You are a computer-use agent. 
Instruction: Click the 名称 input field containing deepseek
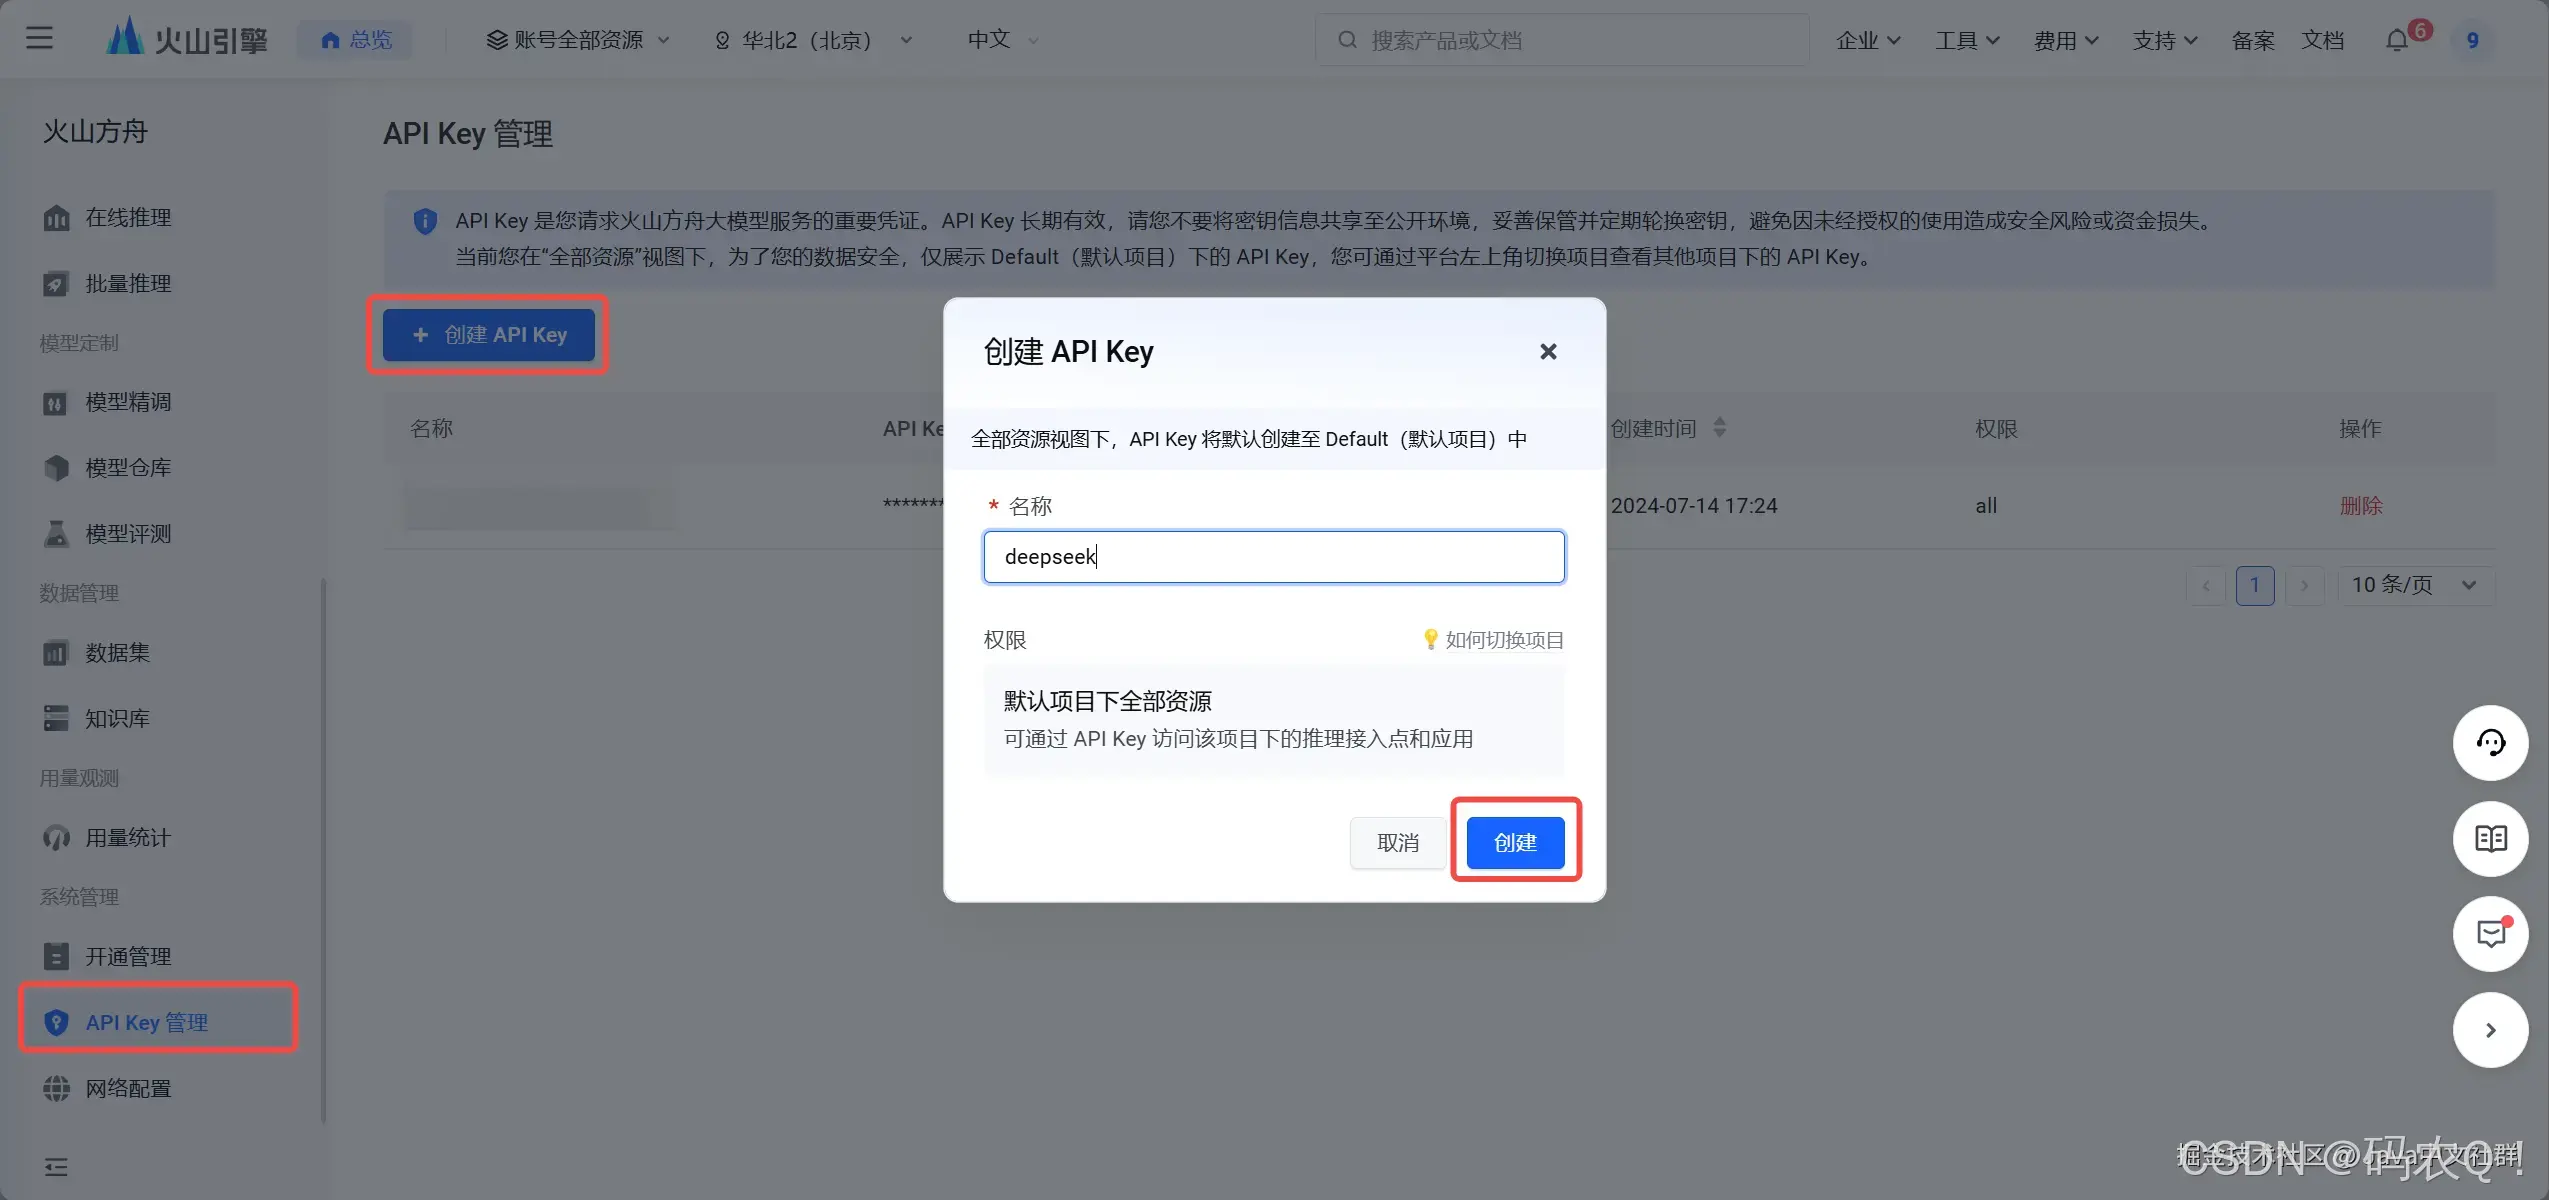tap(1273, 557)
